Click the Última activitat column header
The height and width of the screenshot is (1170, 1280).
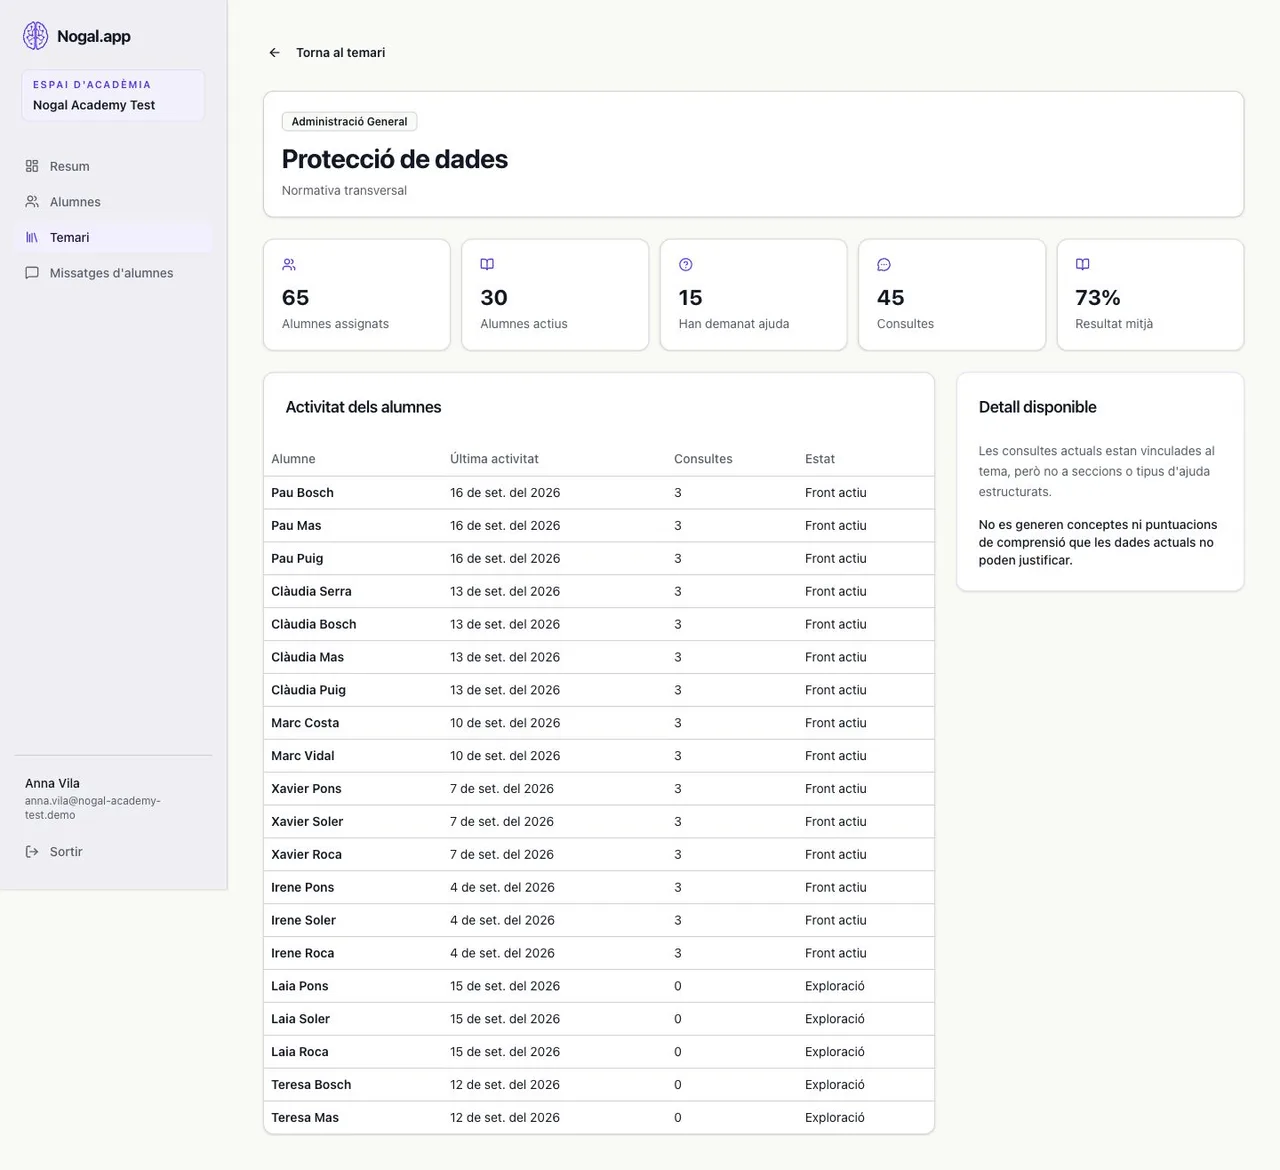pos(494,459)
